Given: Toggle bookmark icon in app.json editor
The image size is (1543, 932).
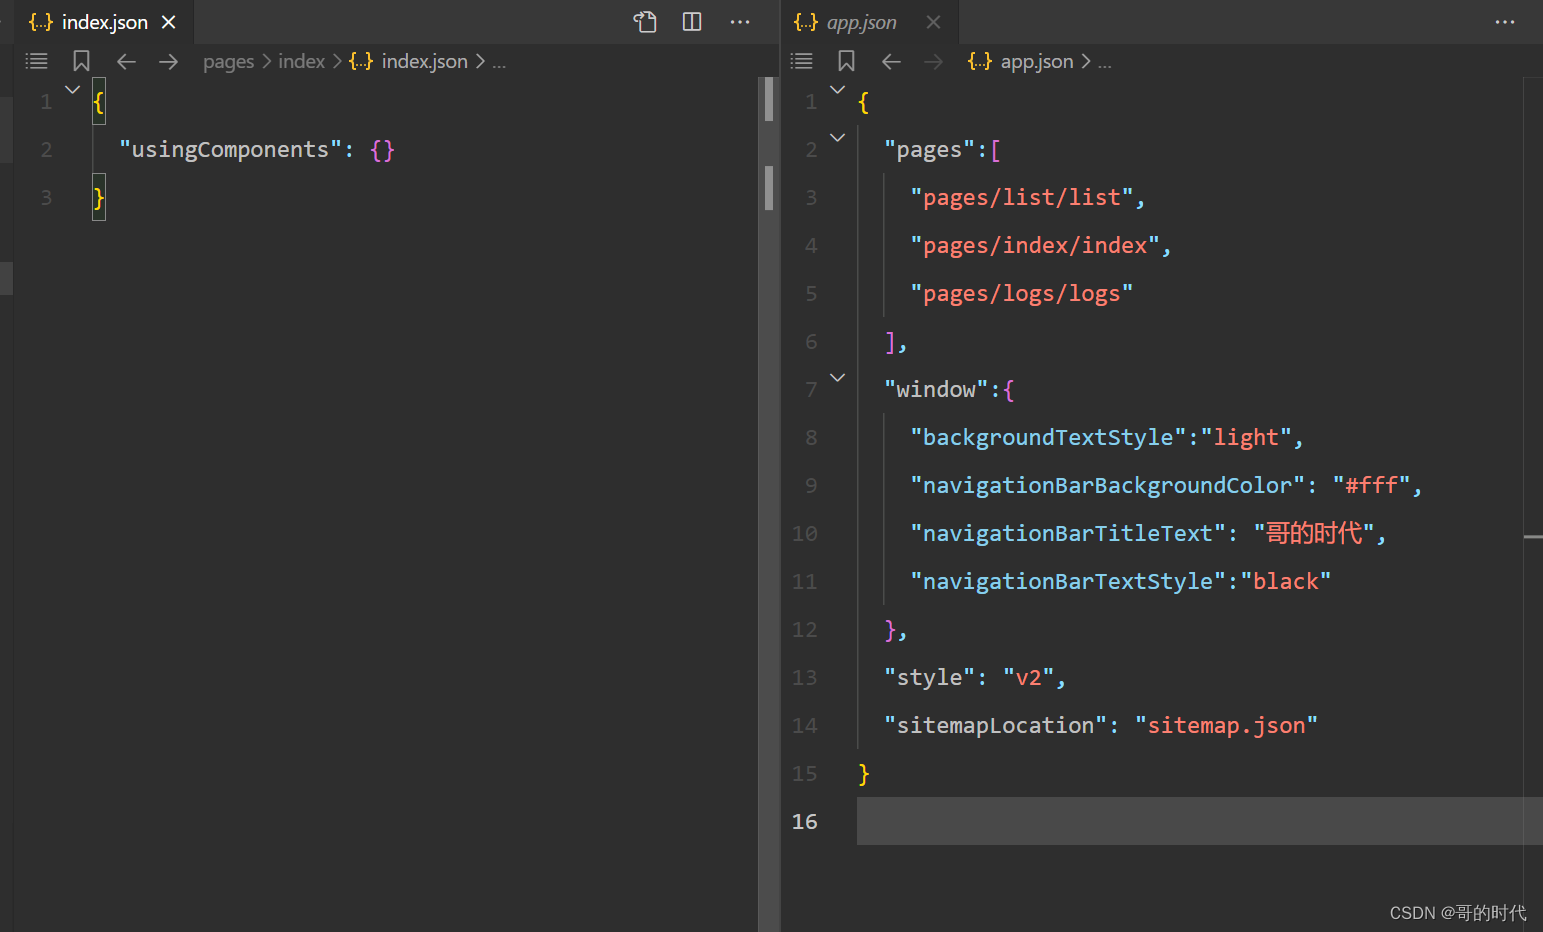Looking at the screenshot, I should pyautogui.click(x=847, y=61).
